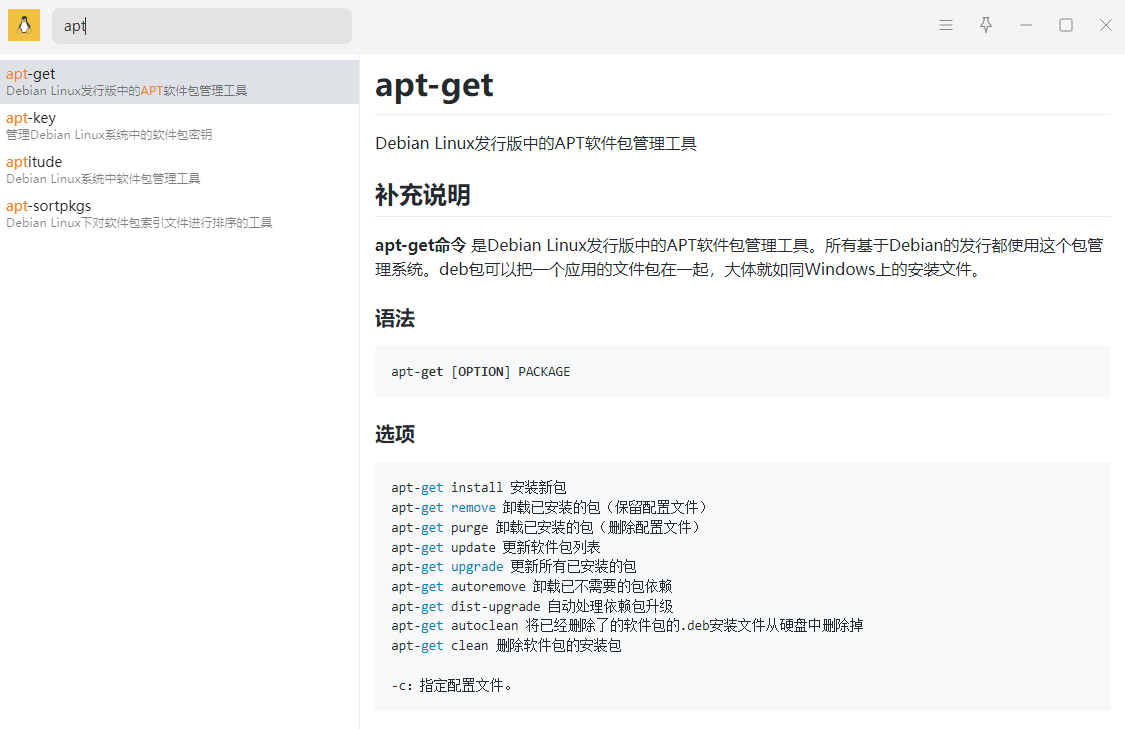
Task: Open the aptitude search result
Action: pos(179,169)
